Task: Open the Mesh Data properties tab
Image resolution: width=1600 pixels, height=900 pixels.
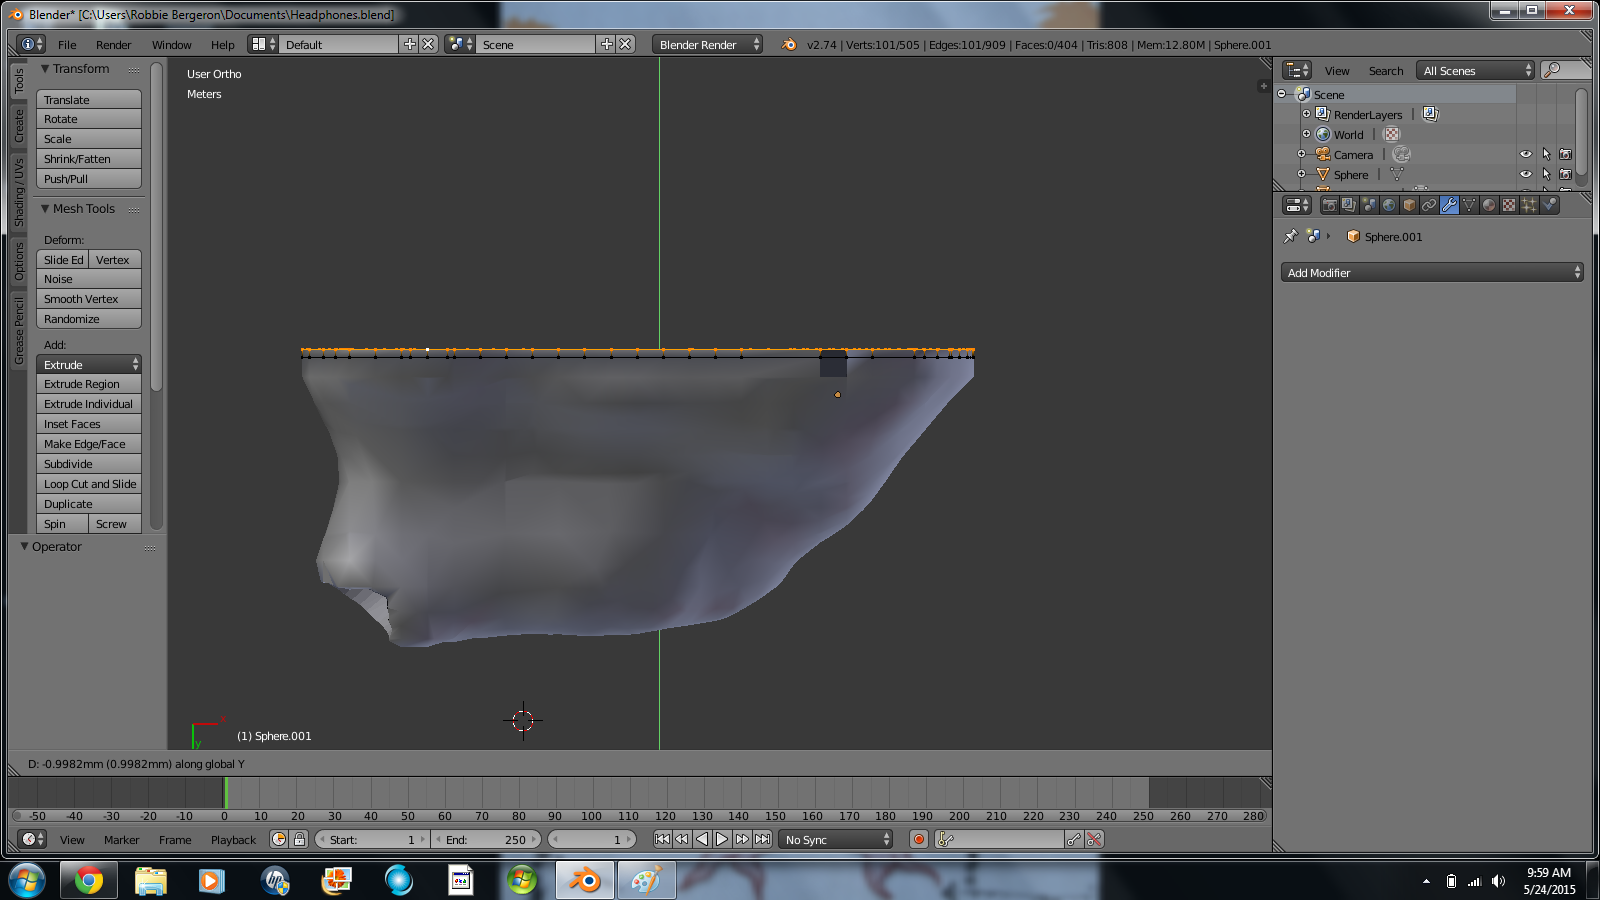Action: click(x=1469, y=205)
